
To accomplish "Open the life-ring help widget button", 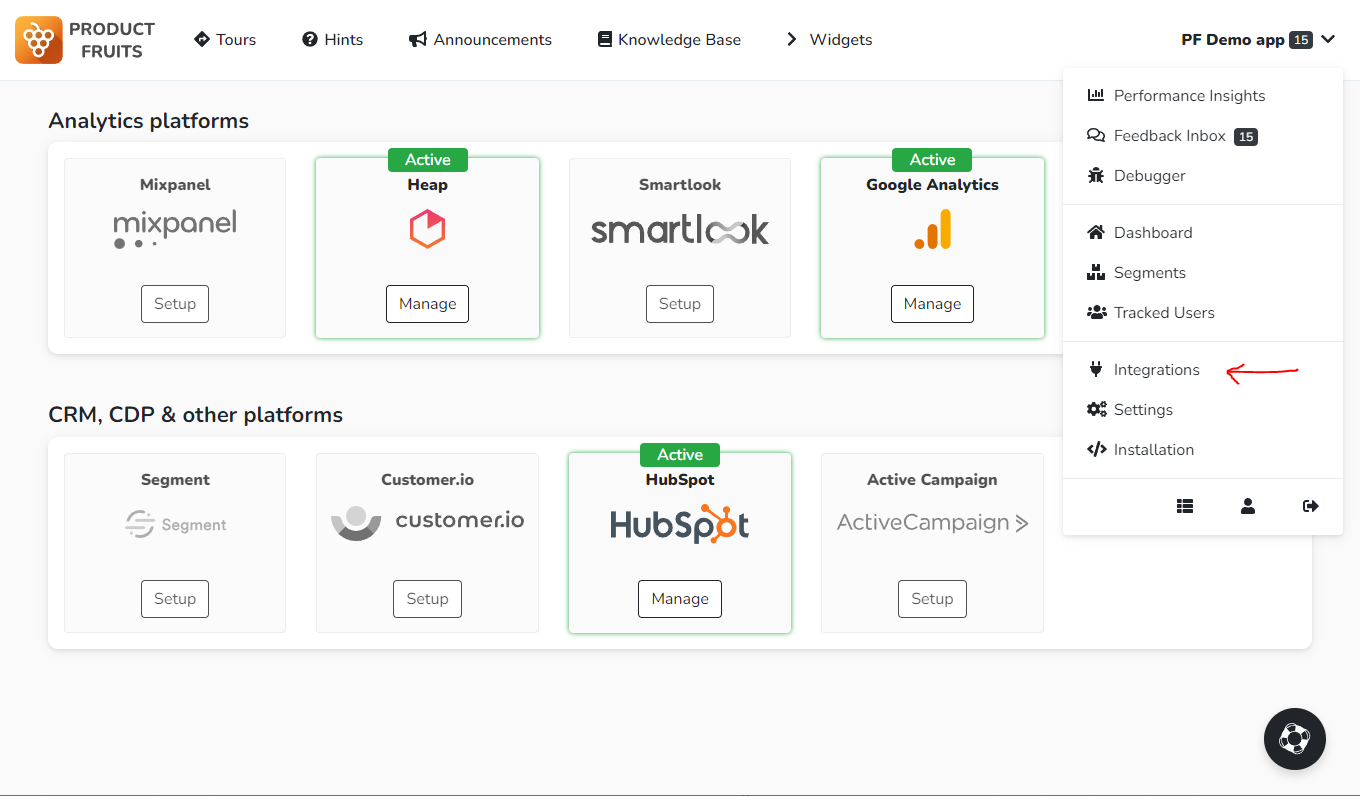I will [1295, 739].
